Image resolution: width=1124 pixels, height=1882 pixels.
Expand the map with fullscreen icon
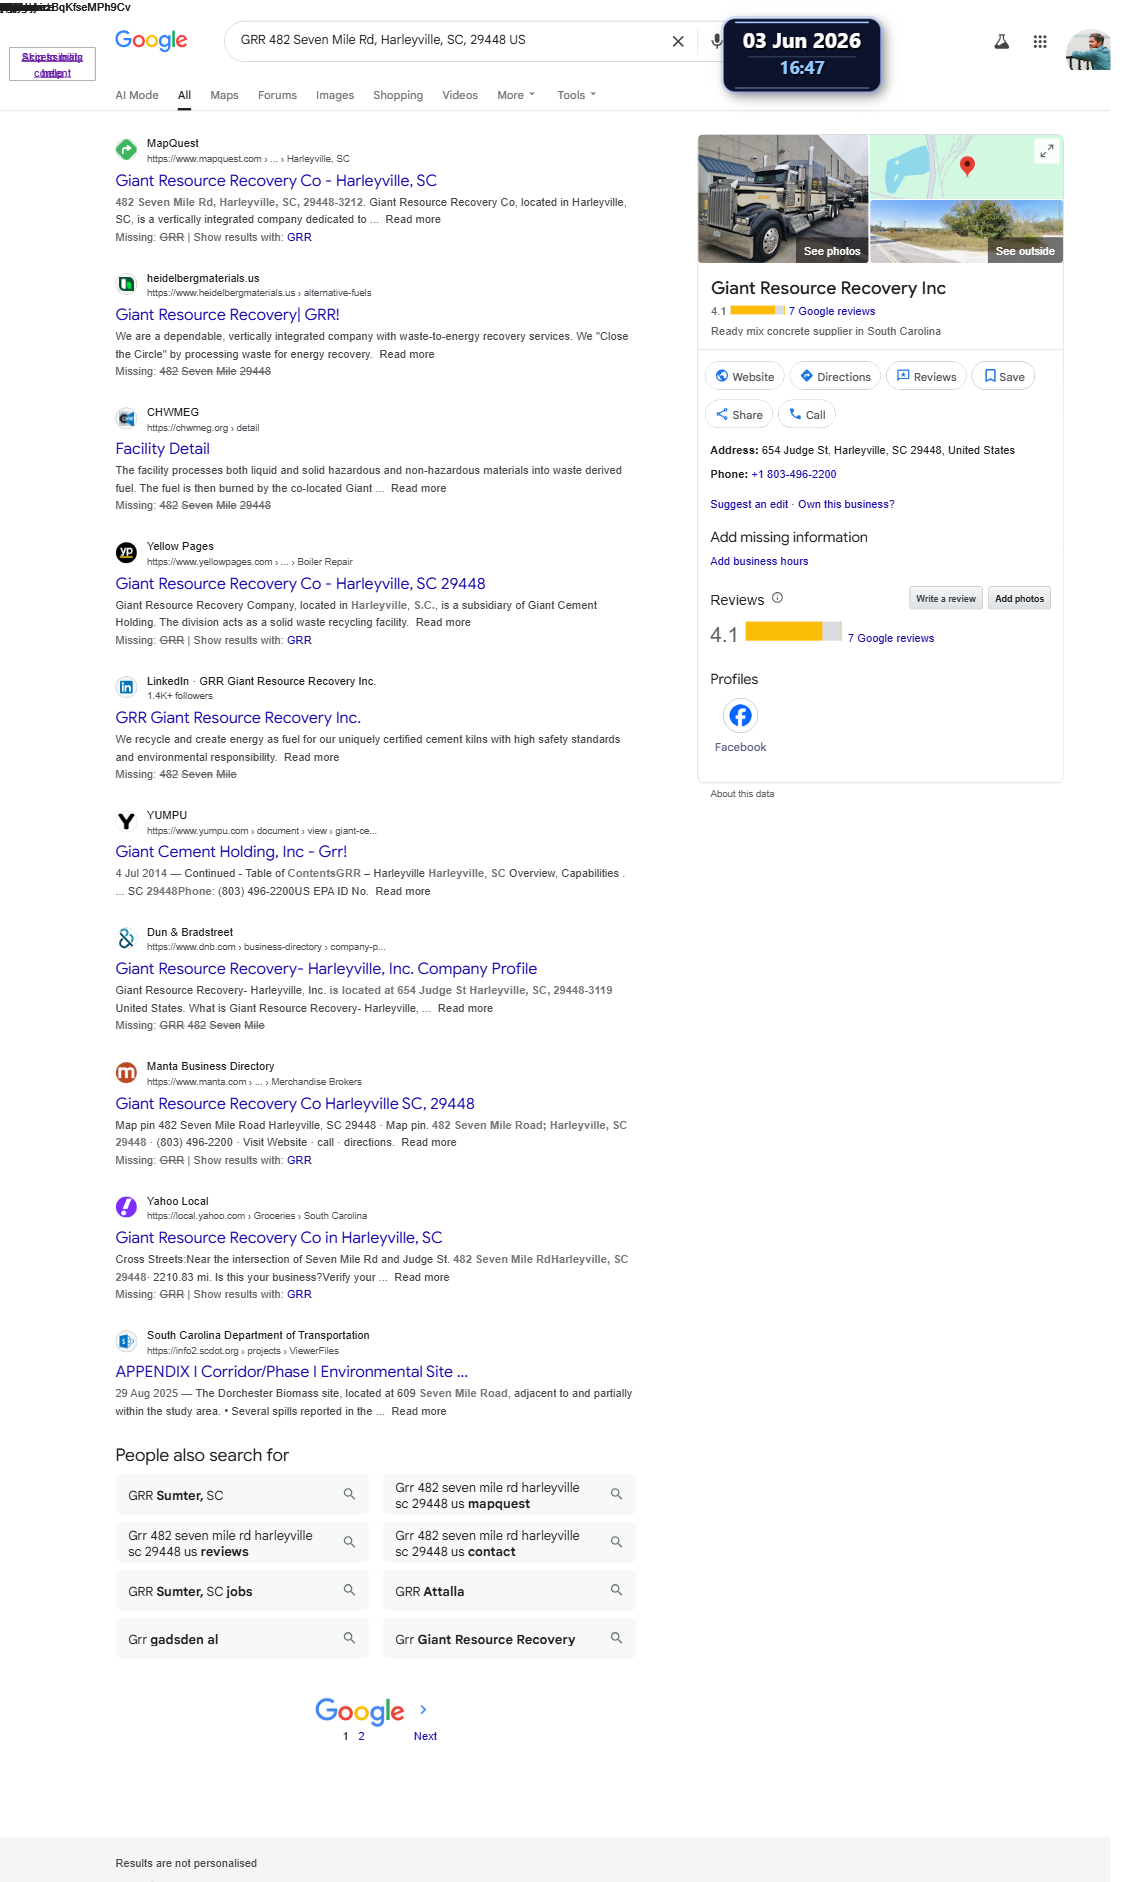(1046, 151)
